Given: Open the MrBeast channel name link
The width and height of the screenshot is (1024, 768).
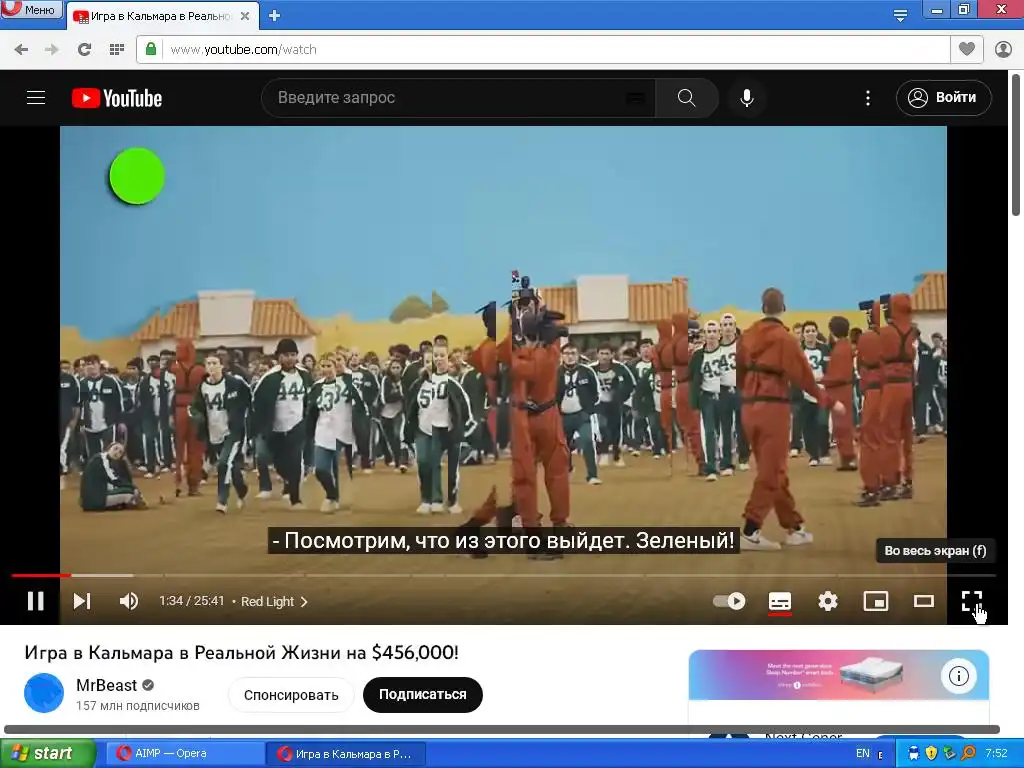Looking at the screenshot, I should [106, 685].
